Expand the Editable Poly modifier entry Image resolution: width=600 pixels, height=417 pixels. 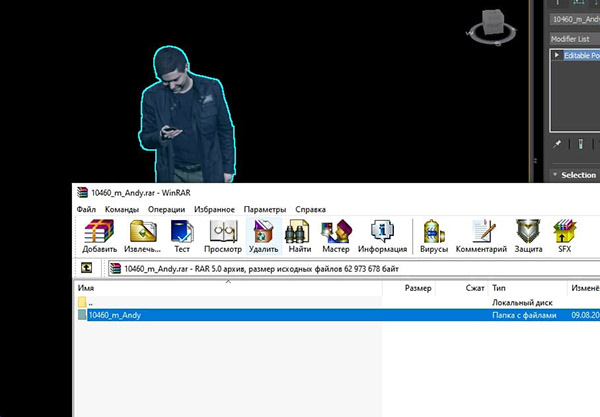pos(557,55)
